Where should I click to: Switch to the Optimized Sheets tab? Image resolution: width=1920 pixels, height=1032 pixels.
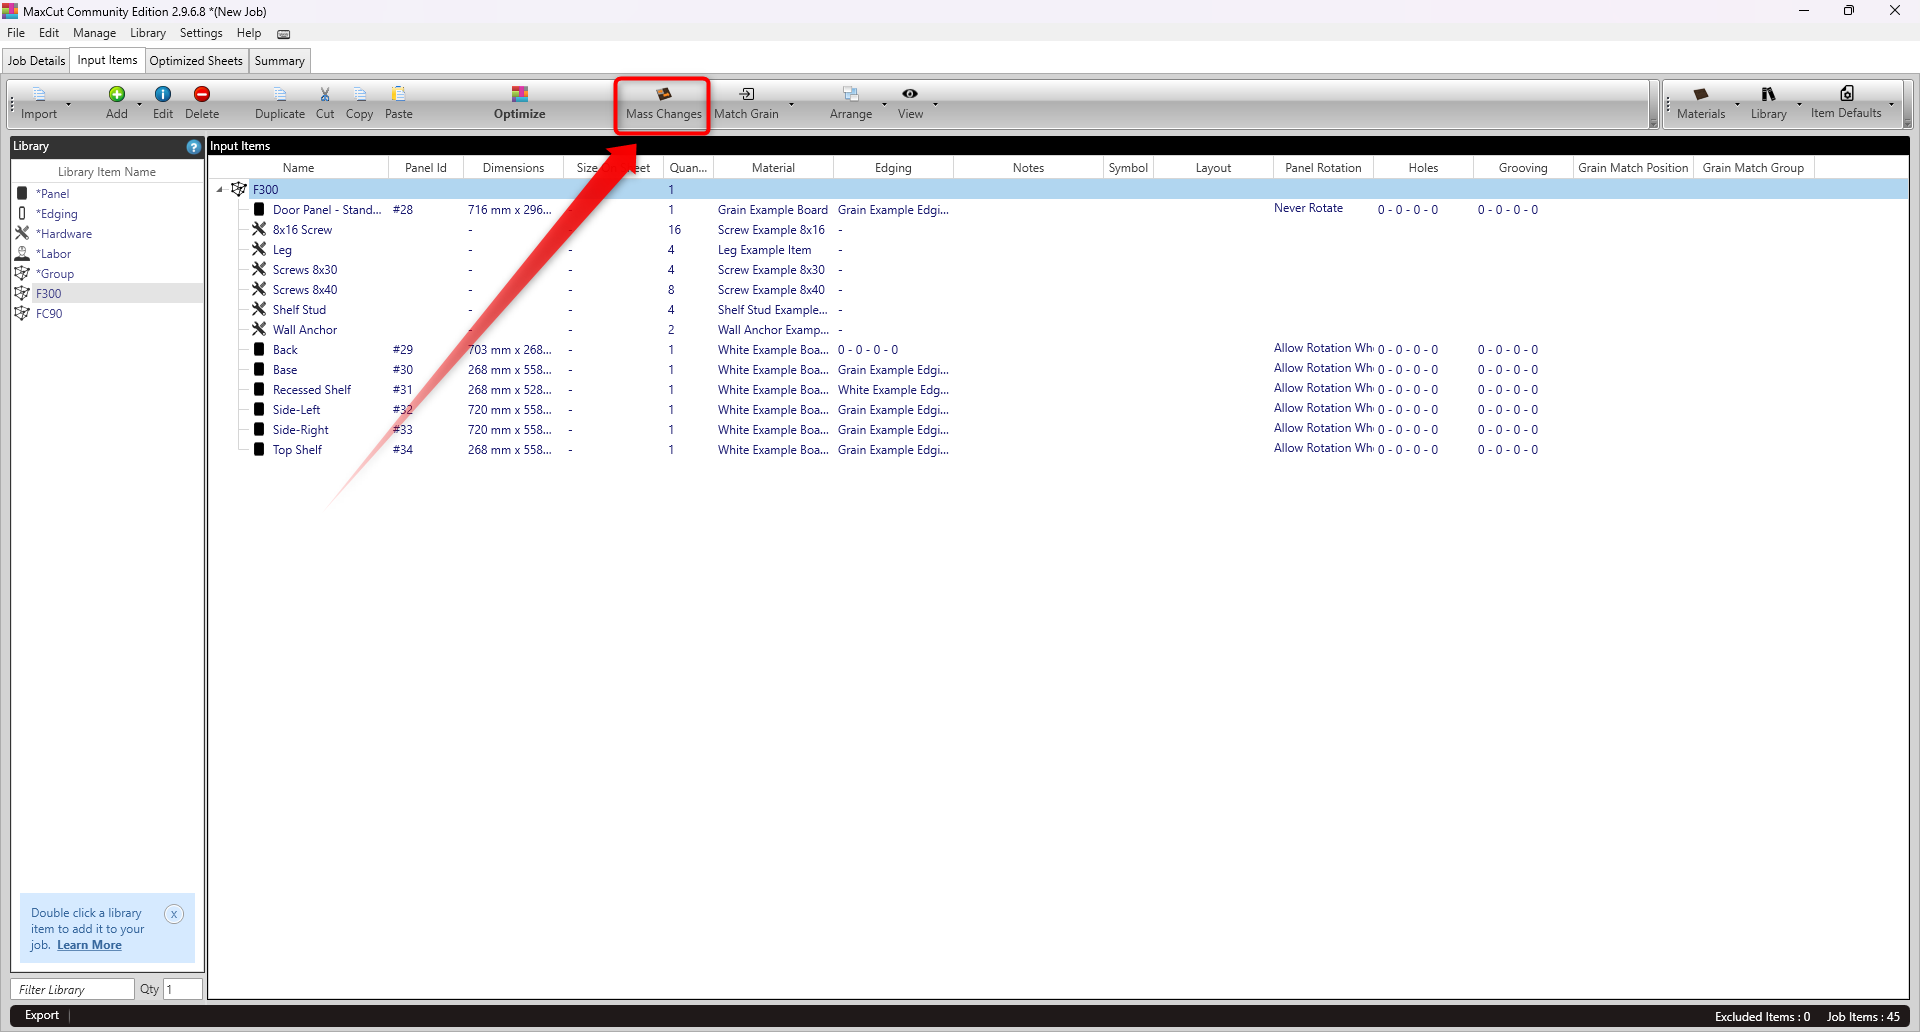point(196,61)
